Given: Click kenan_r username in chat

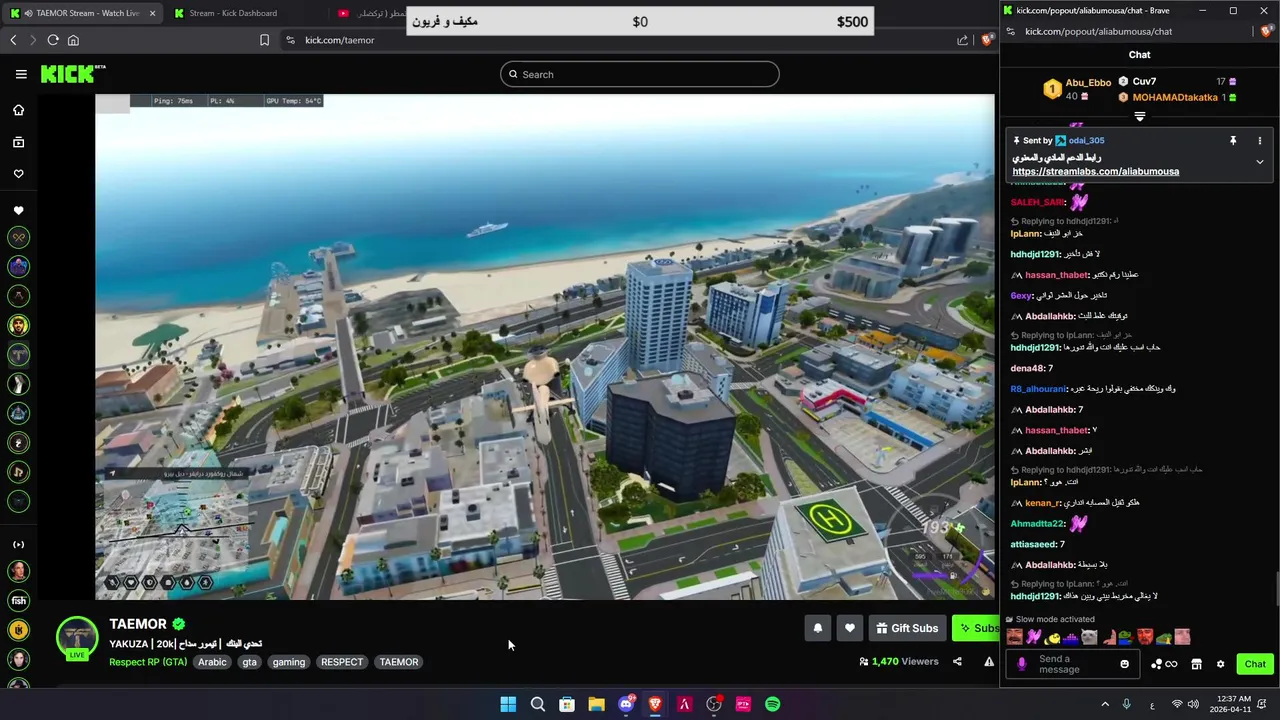Looking at the screenshot, I should (1042, 503).
